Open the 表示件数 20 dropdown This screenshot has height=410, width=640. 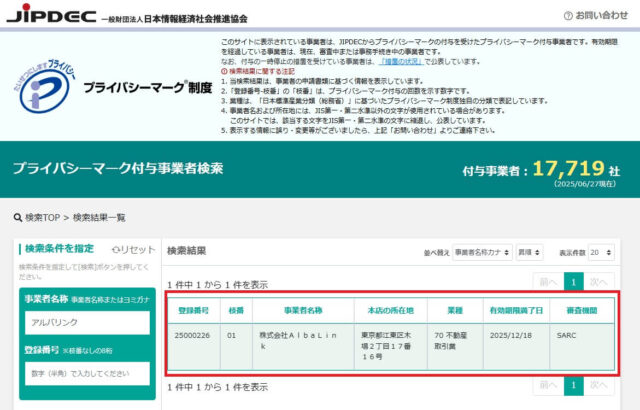coord(601,253)
